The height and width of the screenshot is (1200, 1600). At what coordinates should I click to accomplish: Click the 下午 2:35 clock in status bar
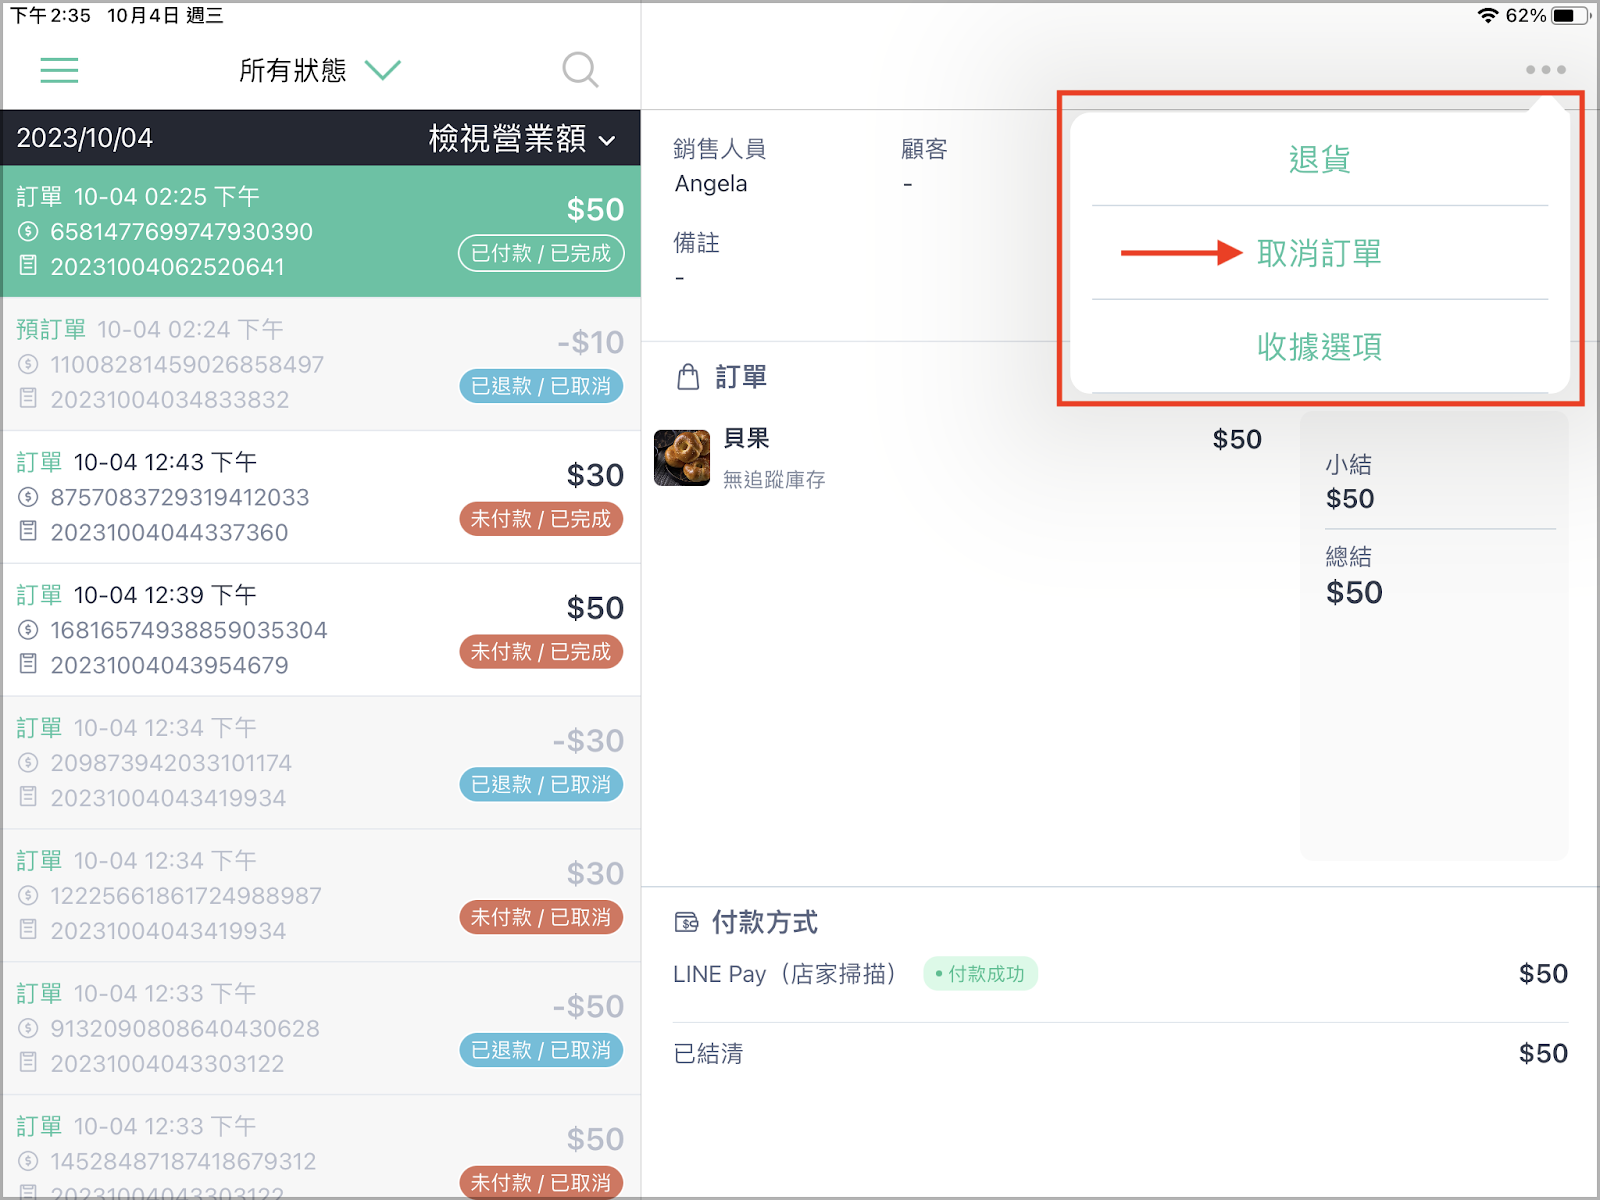coord(50,15)
